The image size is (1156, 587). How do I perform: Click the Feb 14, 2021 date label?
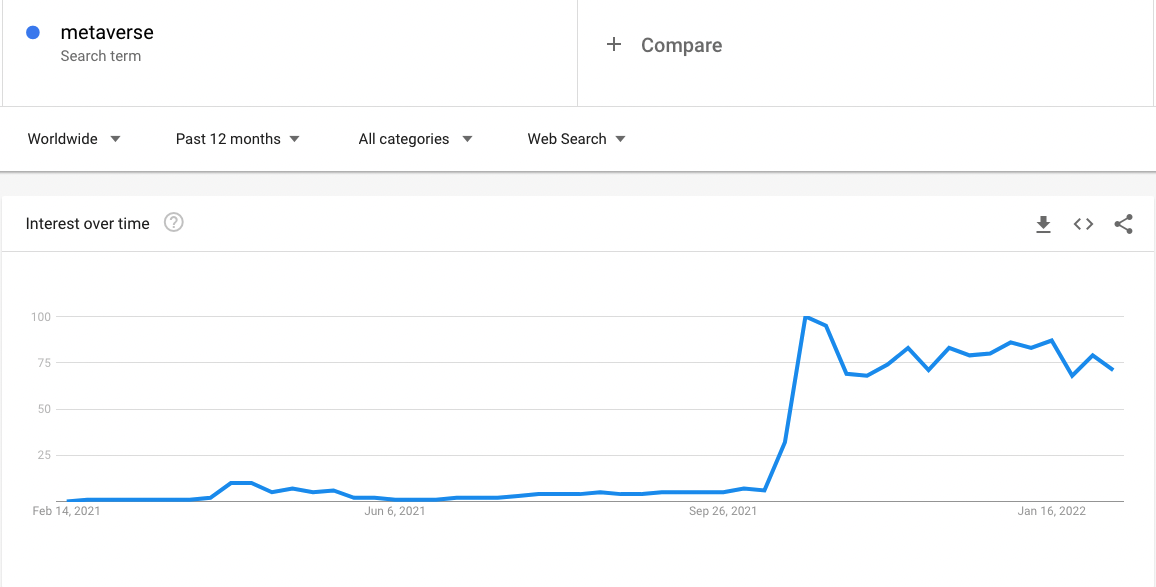(x=66, y=511)
